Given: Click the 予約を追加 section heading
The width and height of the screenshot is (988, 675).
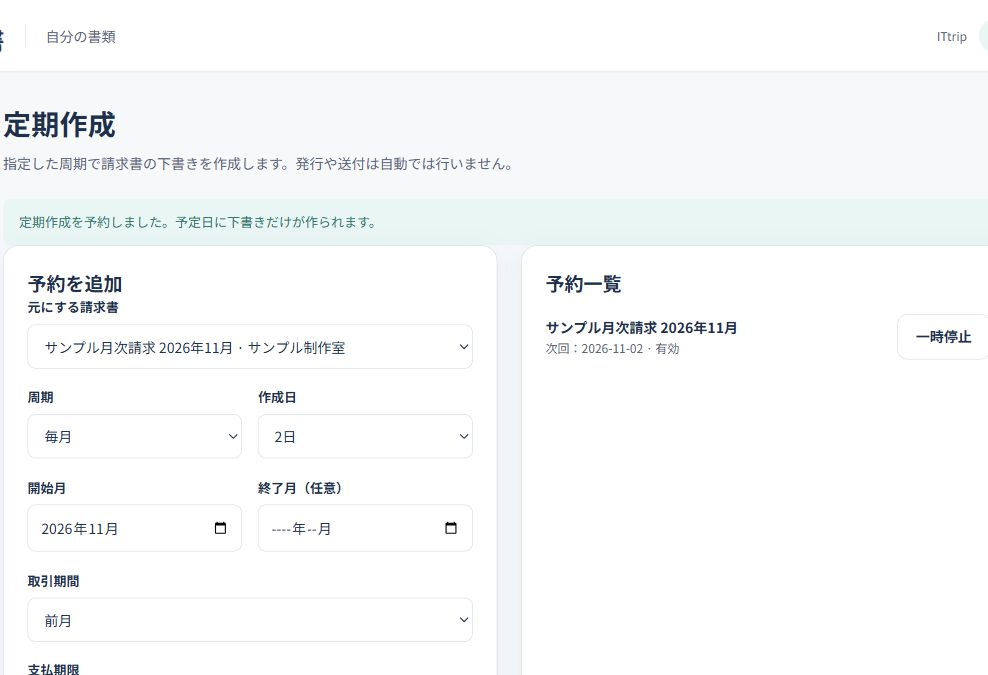Looking at the screenshot, I should point(75,284).
